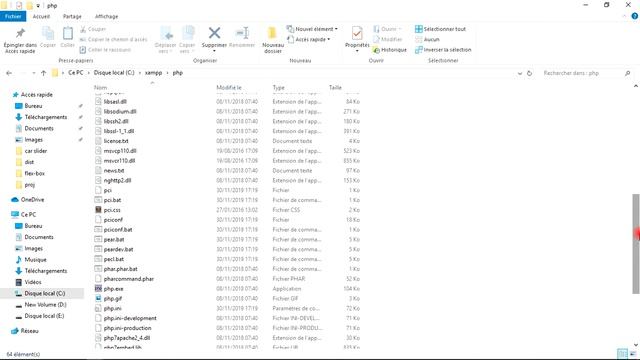
Task: Open the address bar history dropdown
Action: [520, 73]
